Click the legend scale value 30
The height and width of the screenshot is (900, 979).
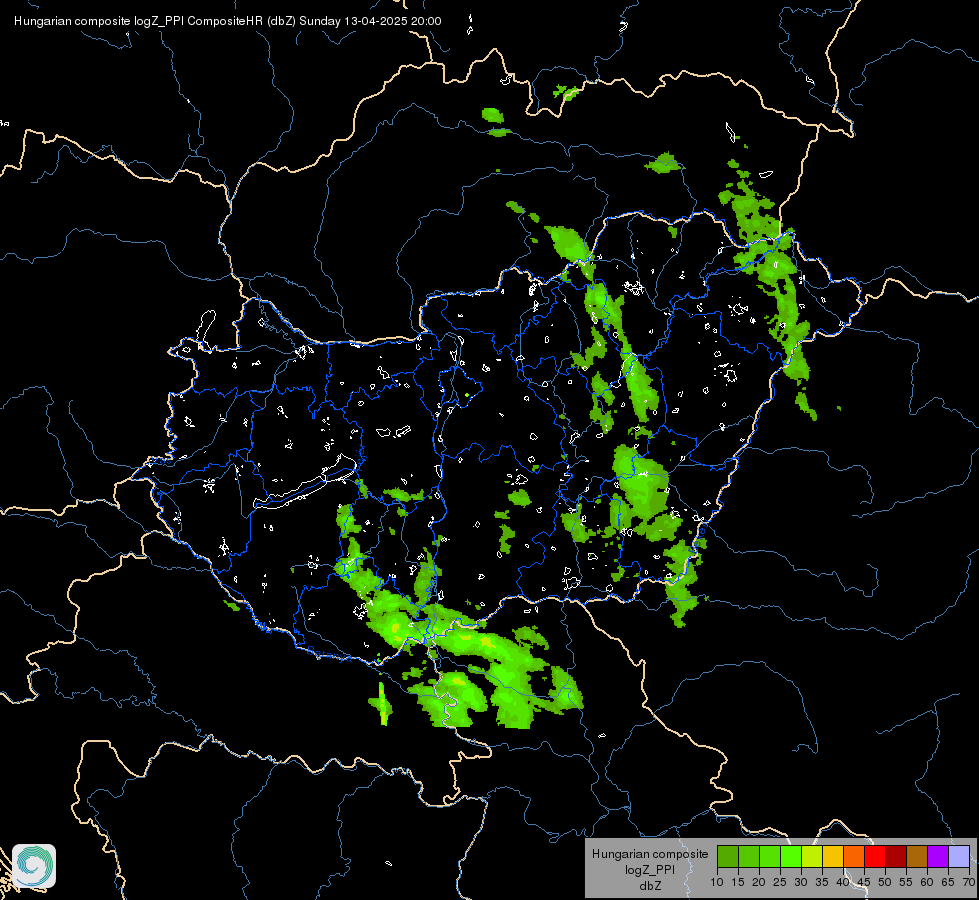tap(801, 883)
